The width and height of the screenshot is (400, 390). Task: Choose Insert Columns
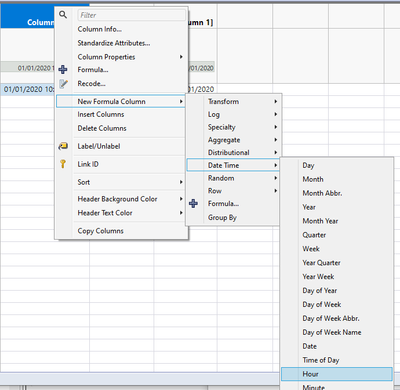coord(101,114)
